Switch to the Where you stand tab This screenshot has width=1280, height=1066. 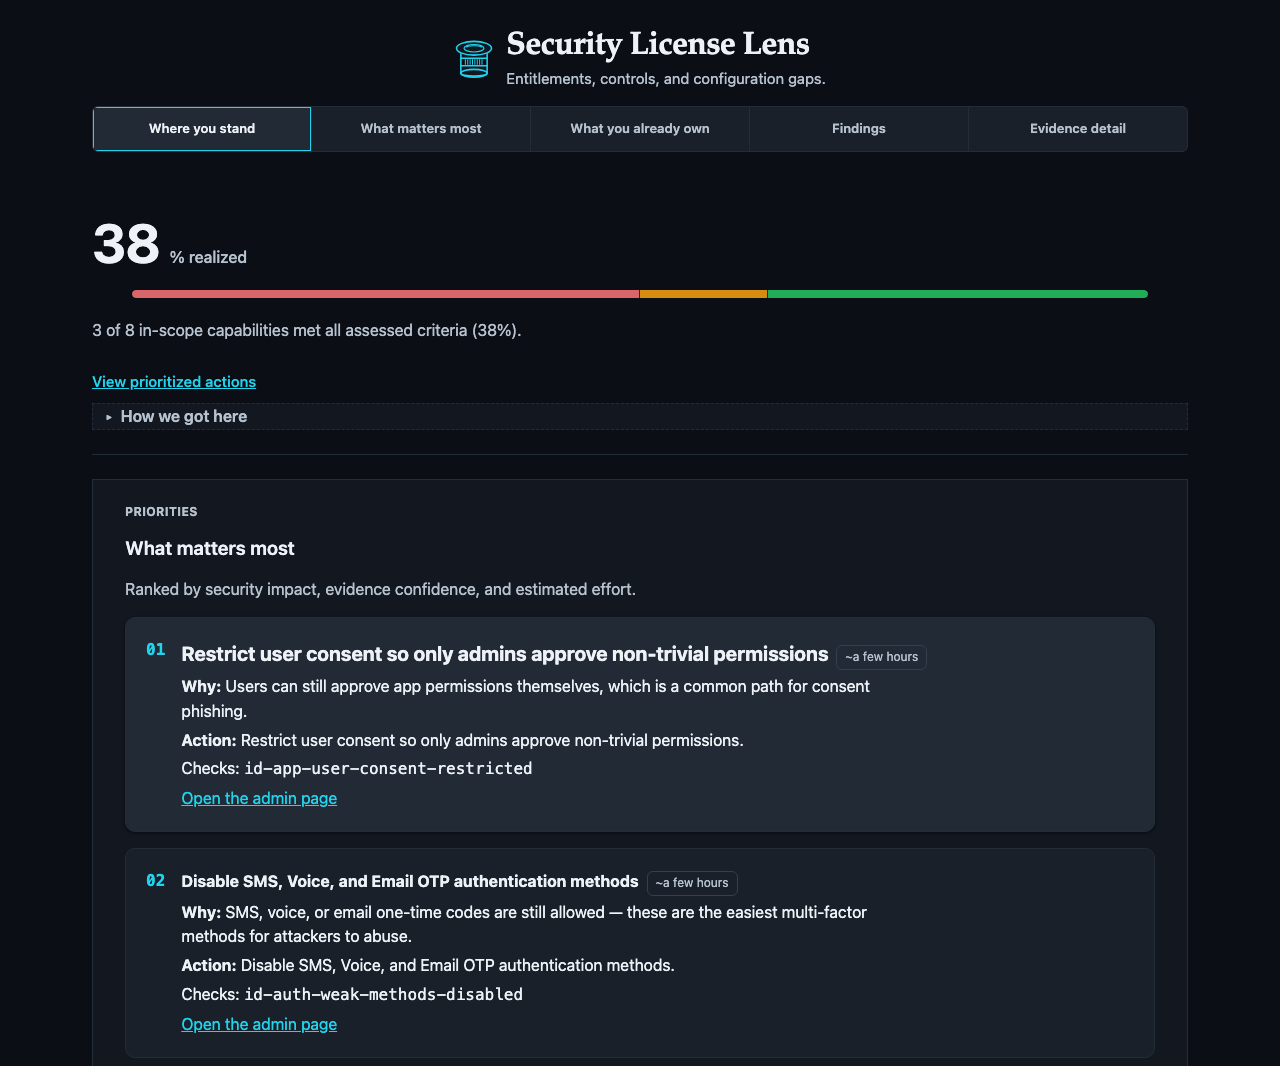coord(202,129)
